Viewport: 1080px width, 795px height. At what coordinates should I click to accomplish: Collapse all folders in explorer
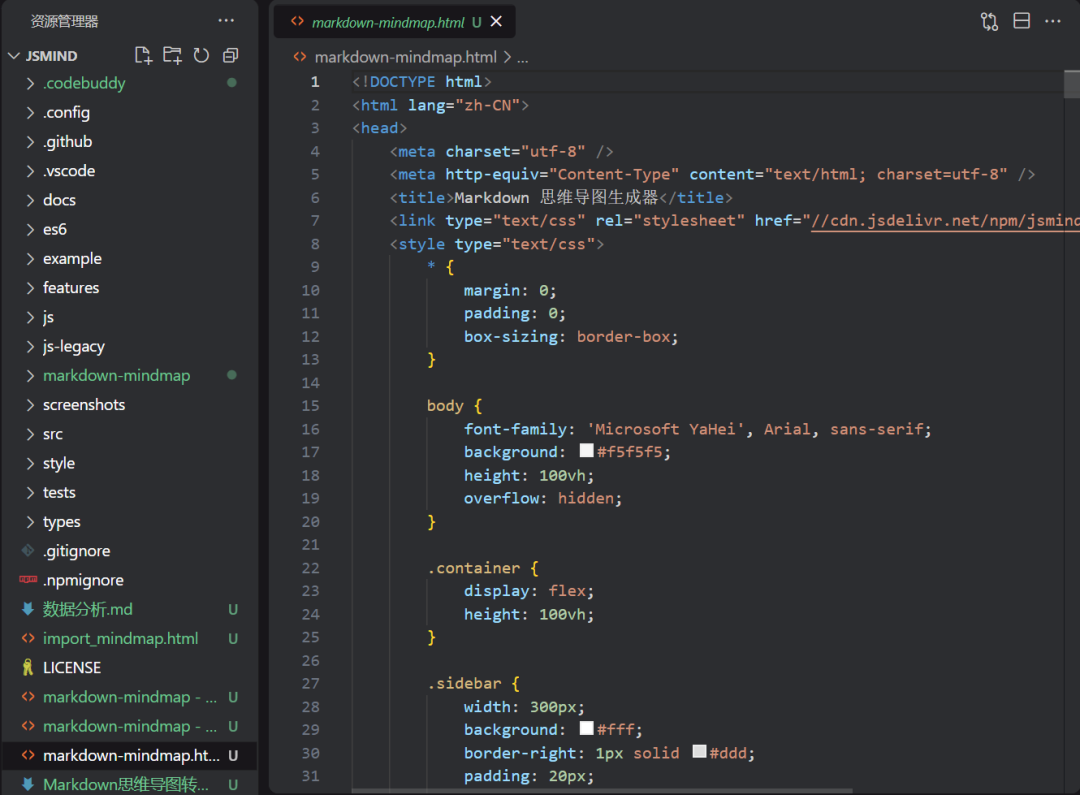[231, 55]
